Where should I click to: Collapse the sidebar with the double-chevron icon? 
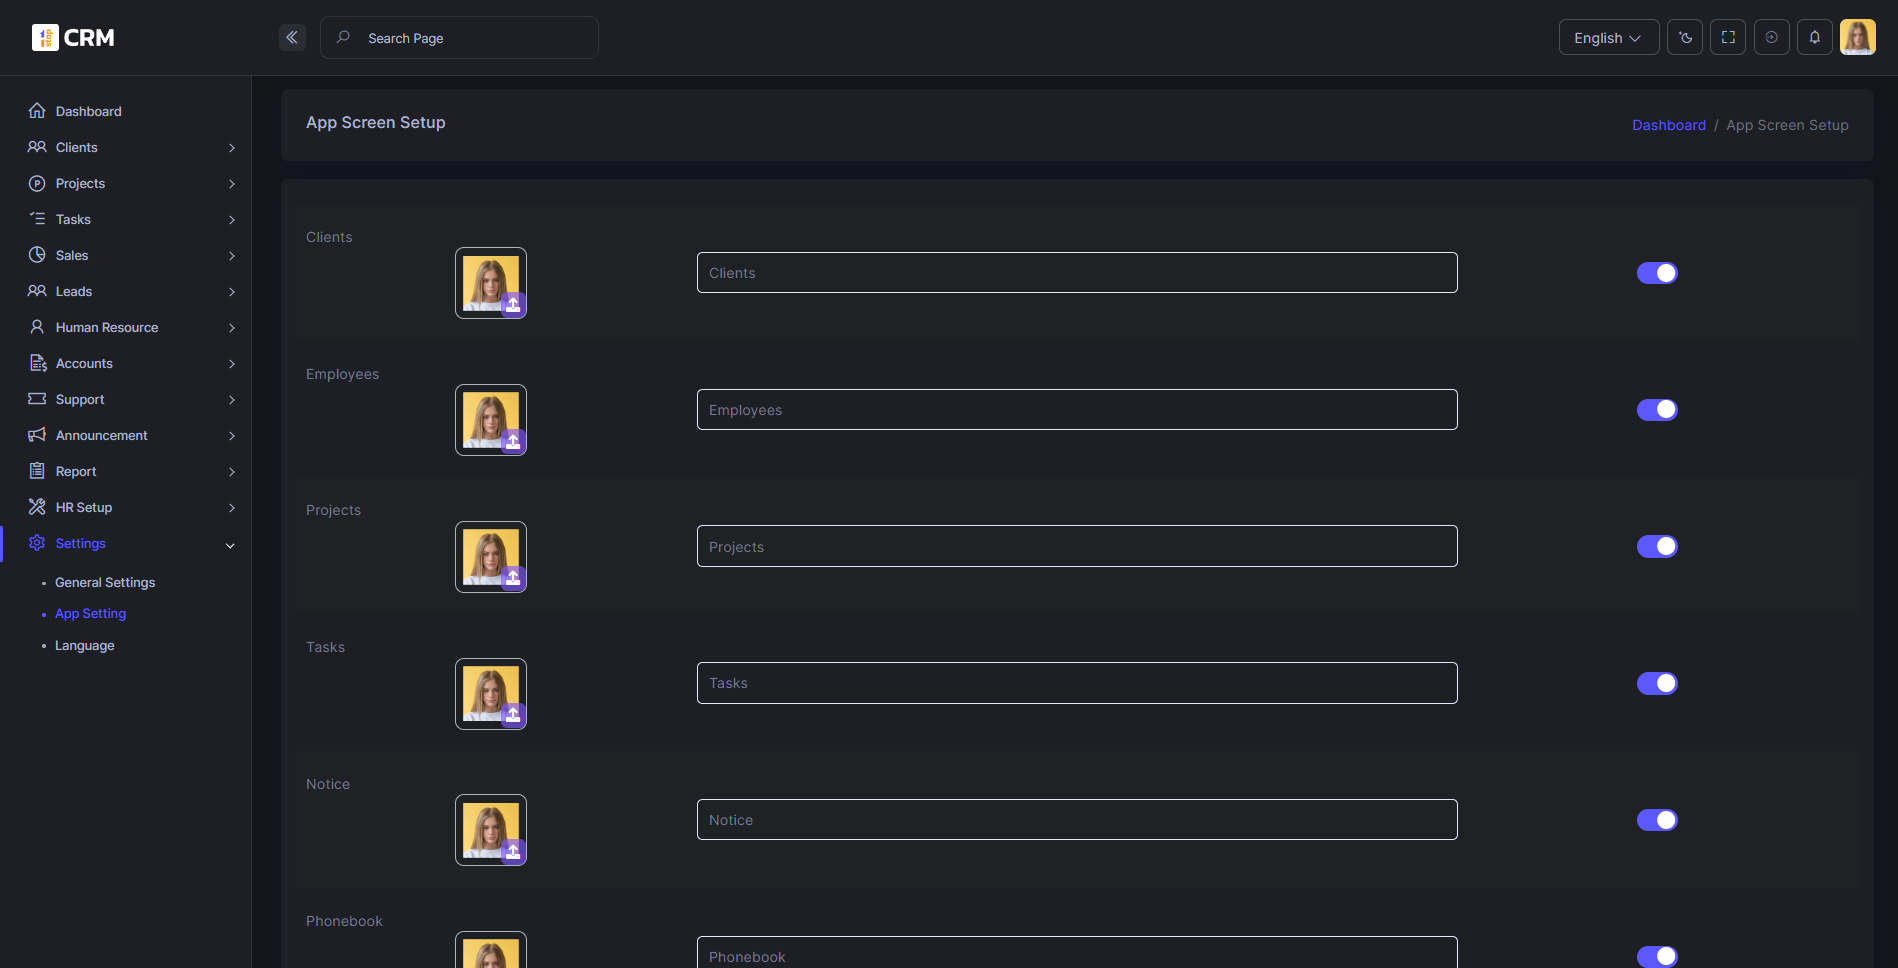point(292,38)
